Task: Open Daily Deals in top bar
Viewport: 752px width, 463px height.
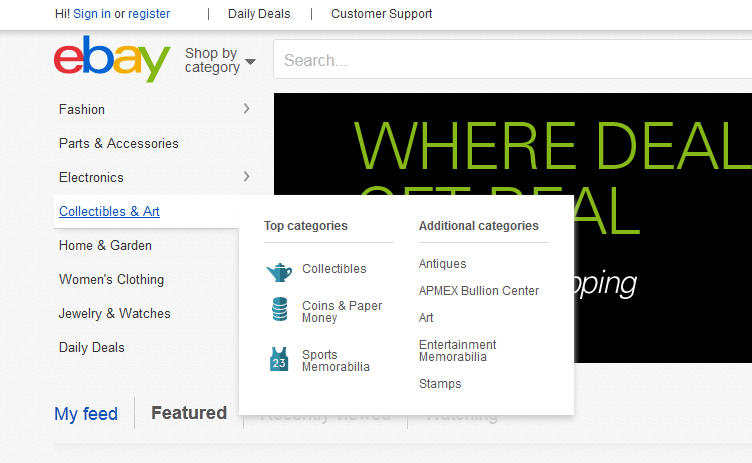Action: (x=259, y=14)
